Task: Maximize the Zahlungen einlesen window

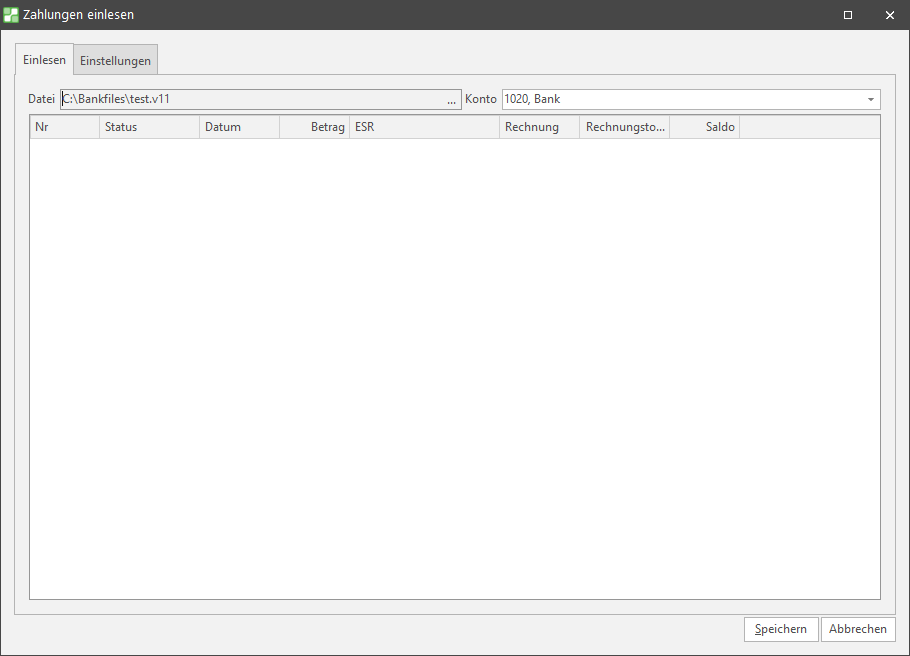Action: click(x=847, y=15)
